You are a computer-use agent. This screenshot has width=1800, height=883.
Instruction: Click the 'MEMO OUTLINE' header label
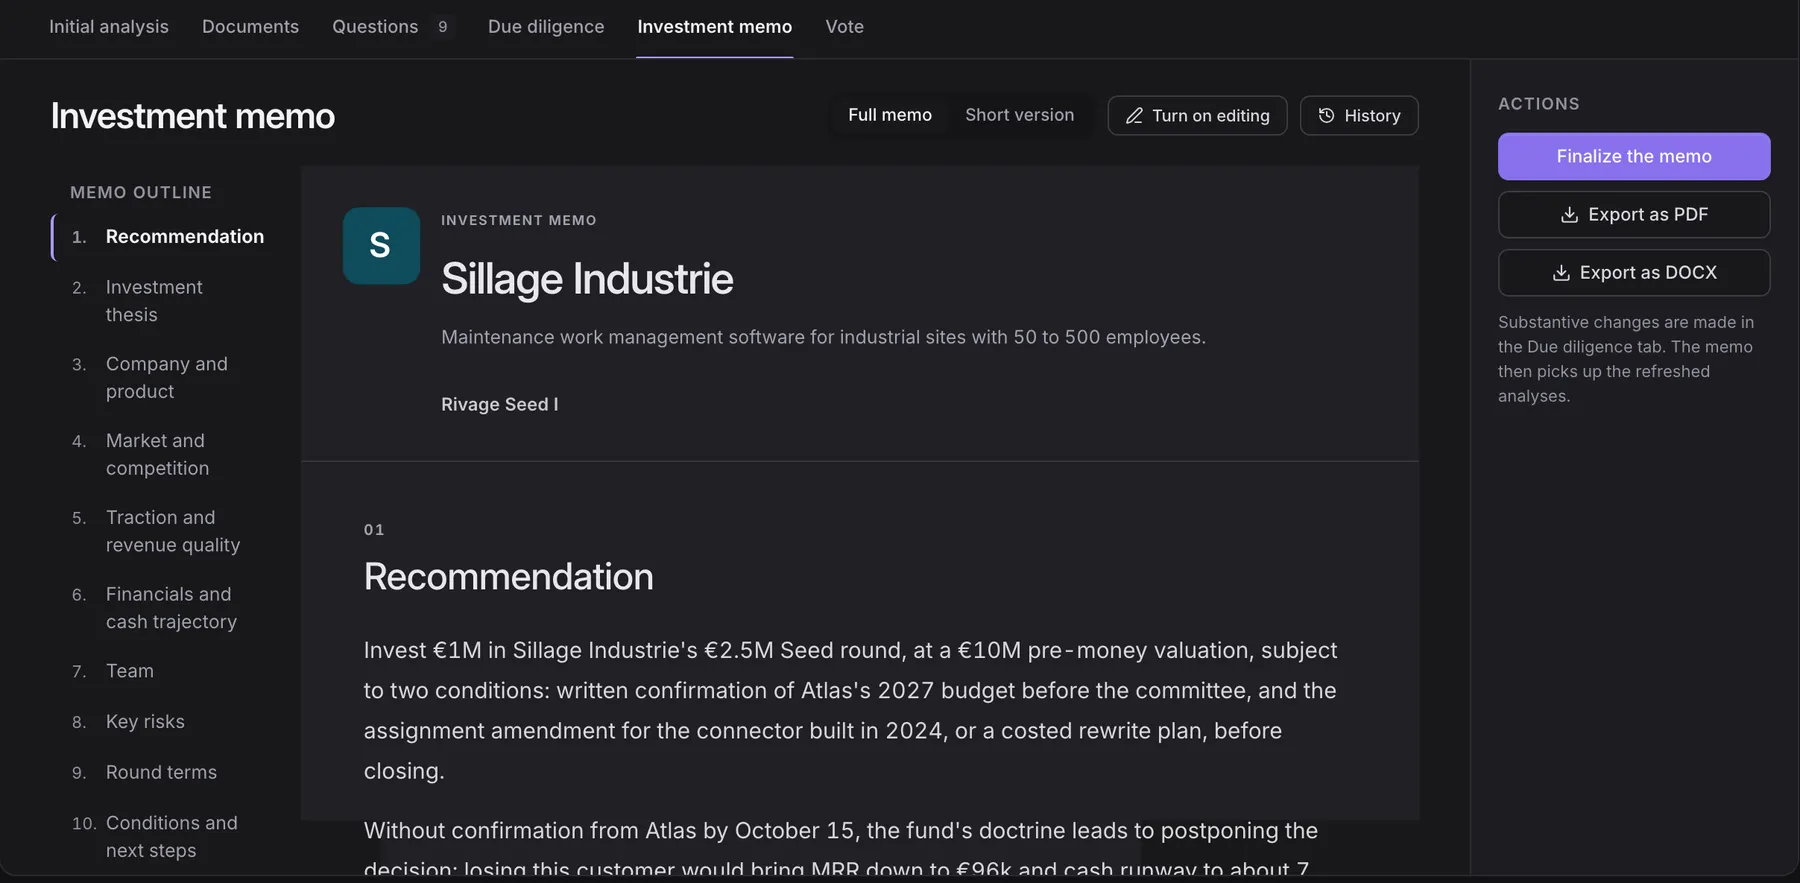141,192
